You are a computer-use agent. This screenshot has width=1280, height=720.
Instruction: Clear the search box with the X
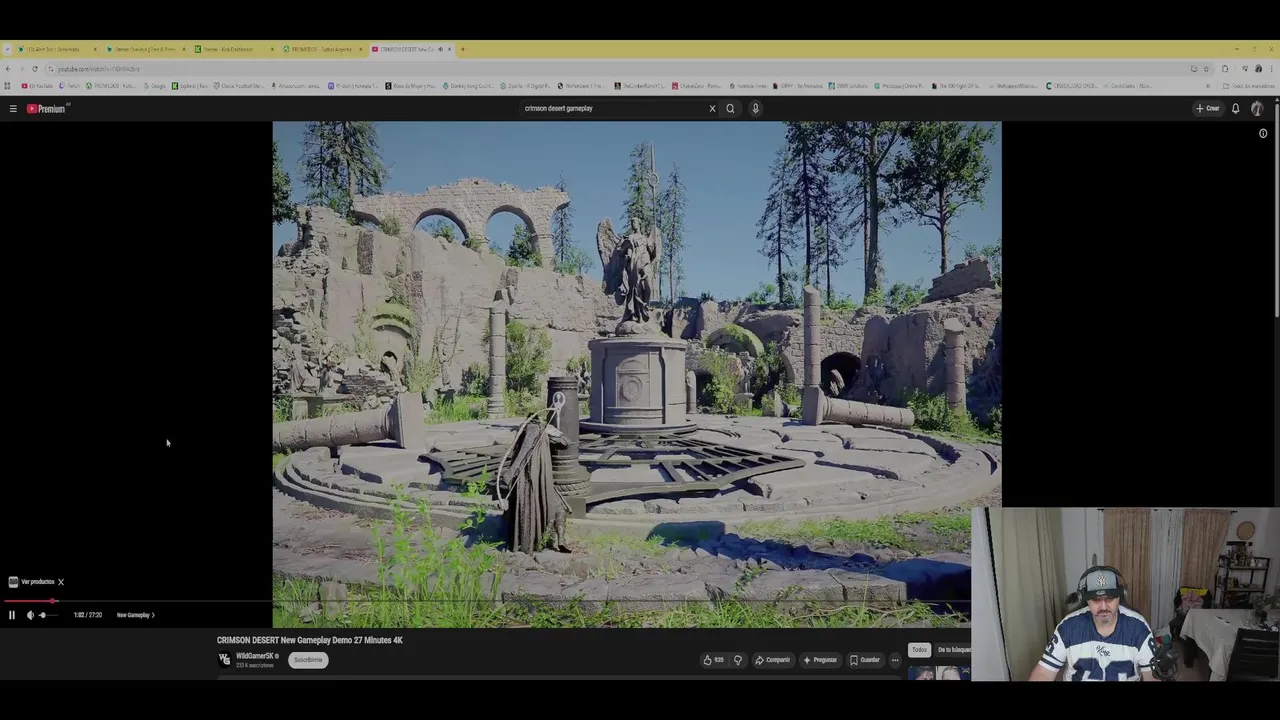click(x=712, y=108)
